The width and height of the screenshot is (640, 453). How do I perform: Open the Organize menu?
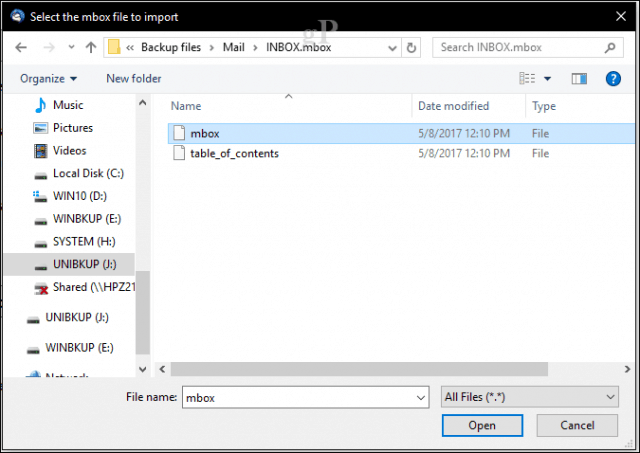[48, 78]
